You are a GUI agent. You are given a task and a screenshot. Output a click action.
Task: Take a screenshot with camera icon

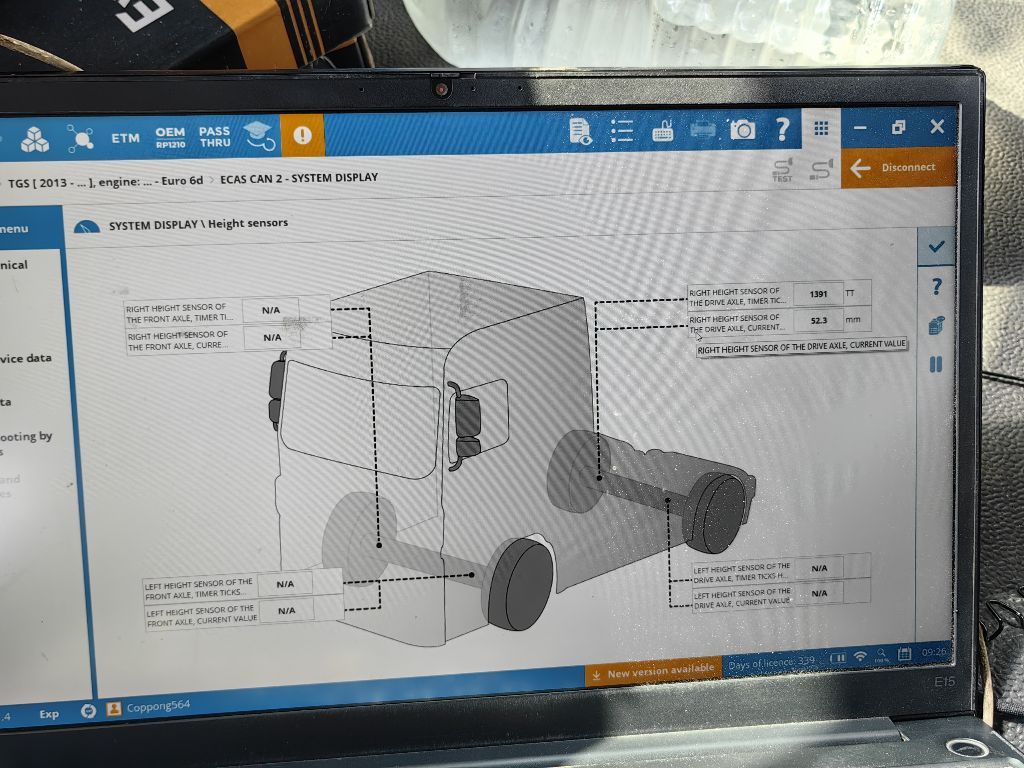click(x=742, y=129)
